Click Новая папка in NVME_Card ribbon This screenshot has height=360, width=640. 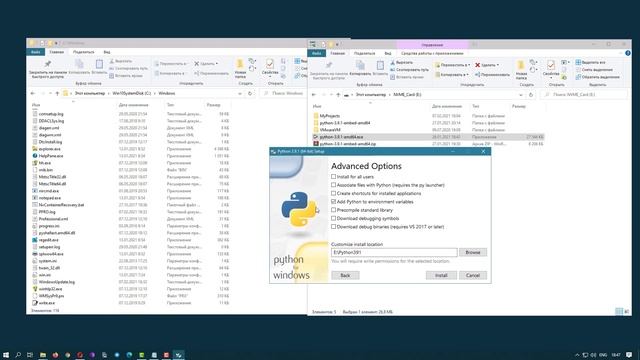[x=521, y=70]
